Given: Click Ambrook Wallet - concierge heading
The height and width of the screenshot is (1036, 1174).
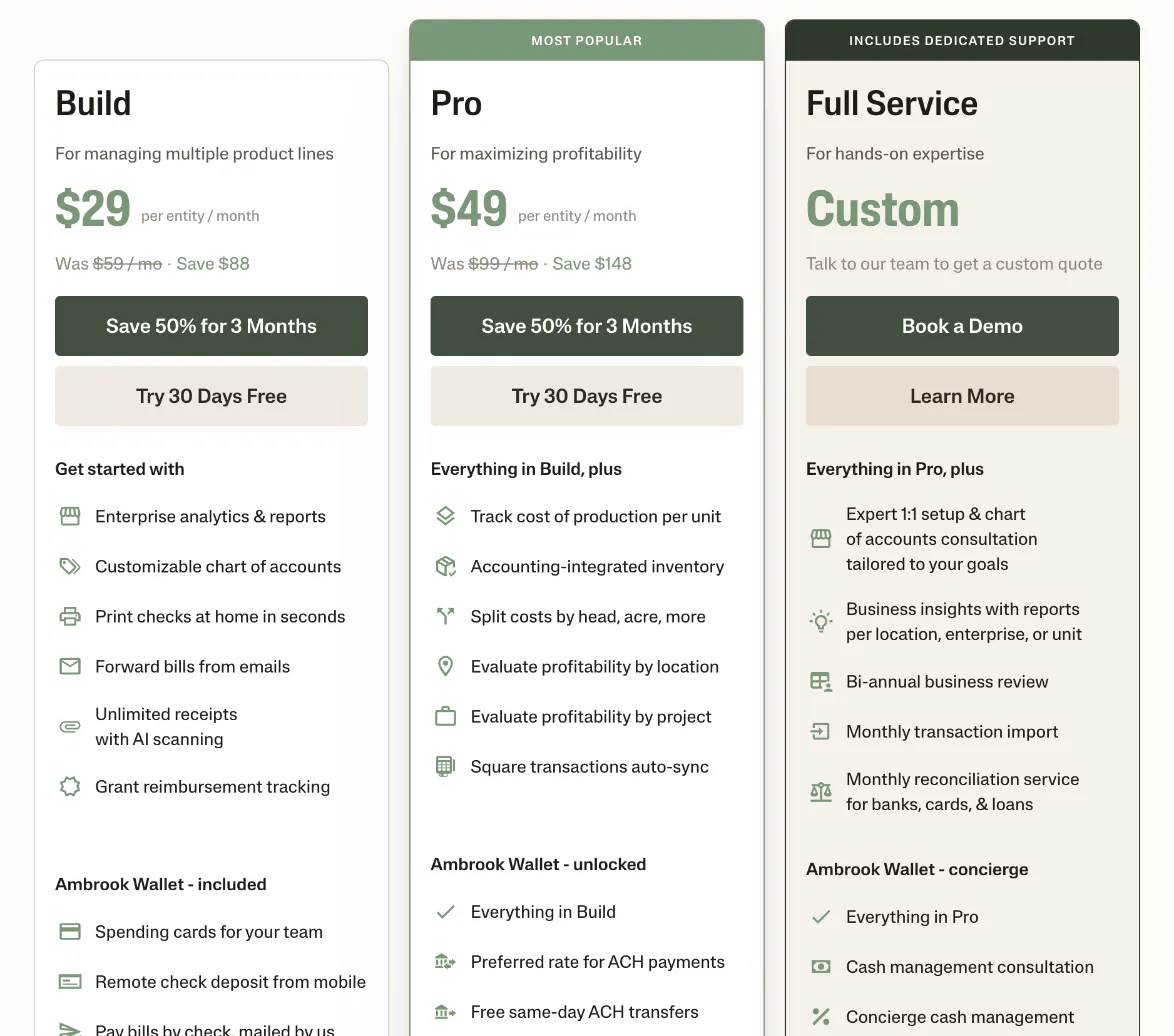Looking at the screenshot, I should pyautogui.click(x=917, y=869).
